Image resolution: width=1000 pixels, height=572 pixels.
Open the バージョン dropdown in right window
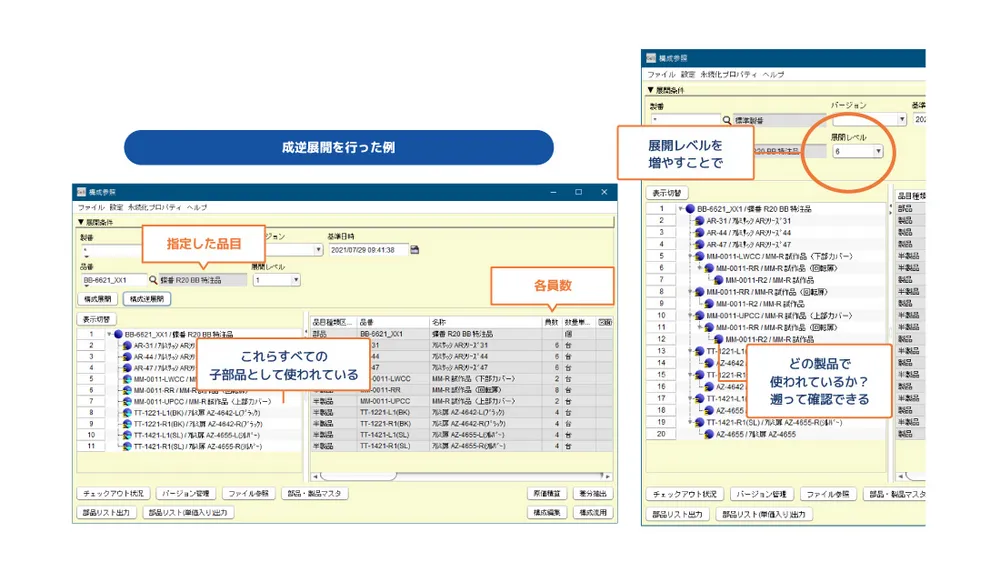pyautogui.click(x=902, y=119)
